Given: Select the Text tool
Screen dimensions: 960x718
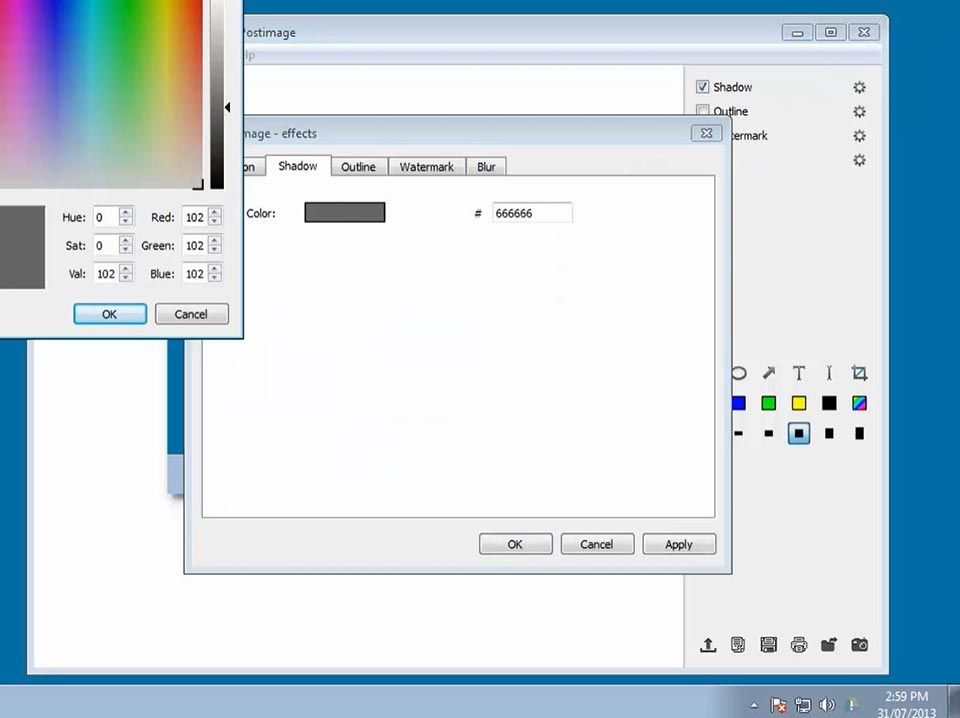Looking at the screenshot, I should (x=798, y=373).
